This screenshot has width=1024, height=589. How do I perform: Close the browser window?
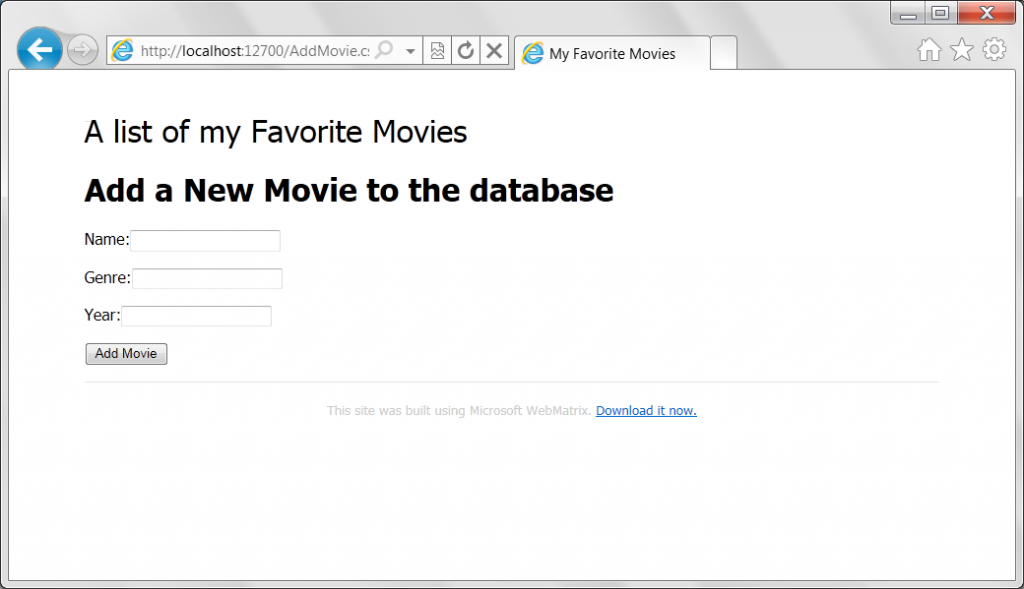click(986, 13)
